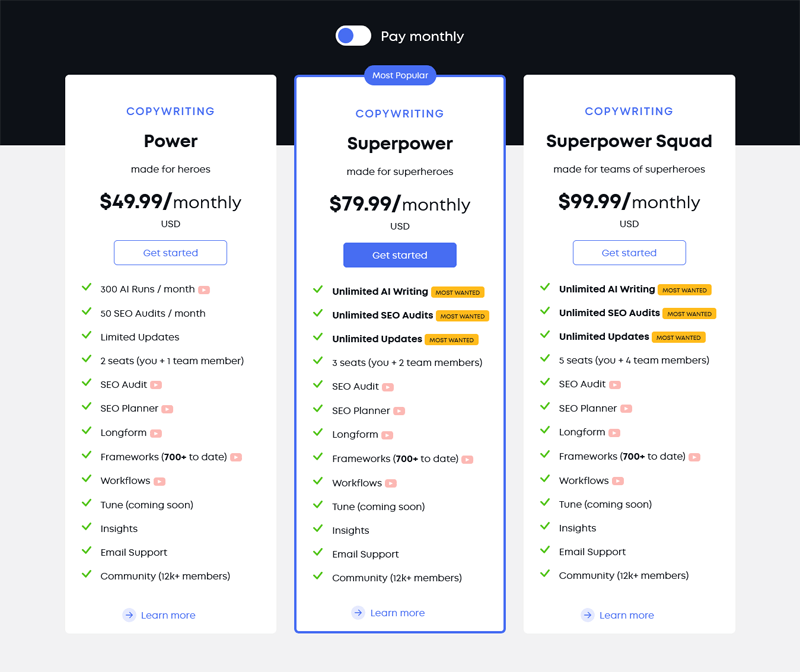Click Get started under Power plan
Image resolution: width=800 pixels, height=672 pixels.
point(170,253)
